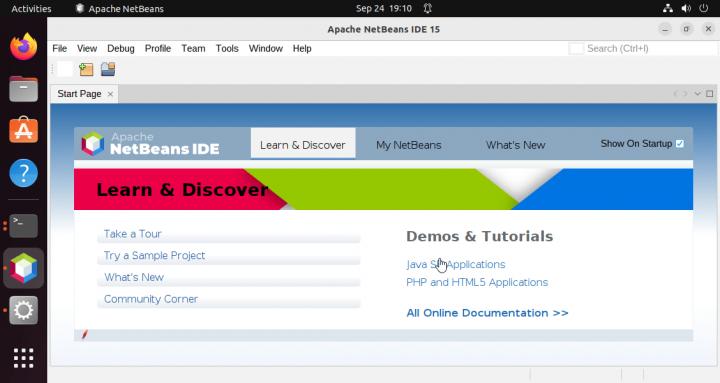Maximize the Start Page editor window

click(x=709, y=94)
